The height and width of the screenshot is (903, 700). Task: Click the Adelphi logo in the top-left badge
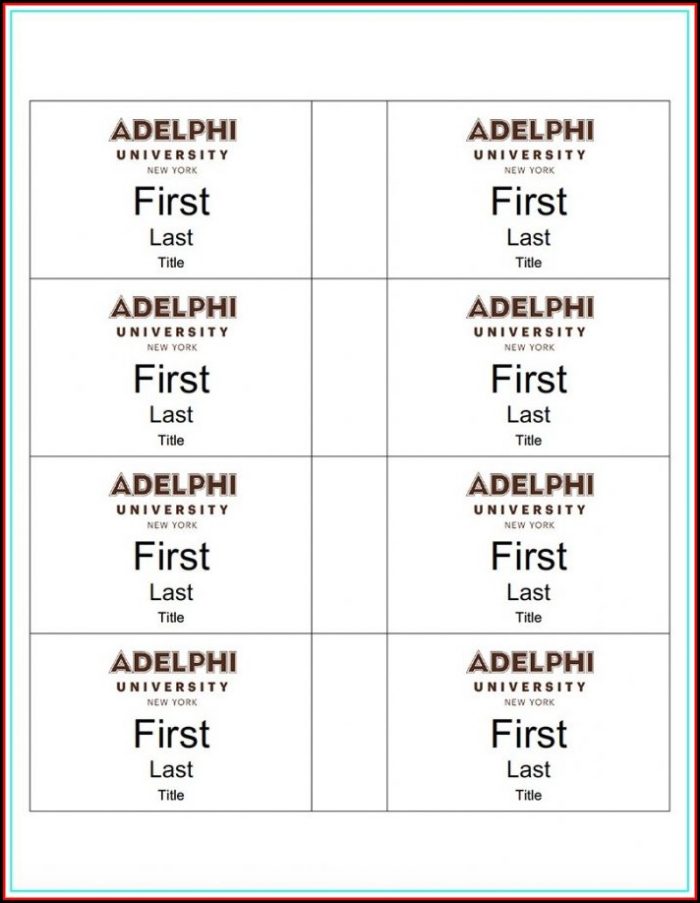pos(172,144)
